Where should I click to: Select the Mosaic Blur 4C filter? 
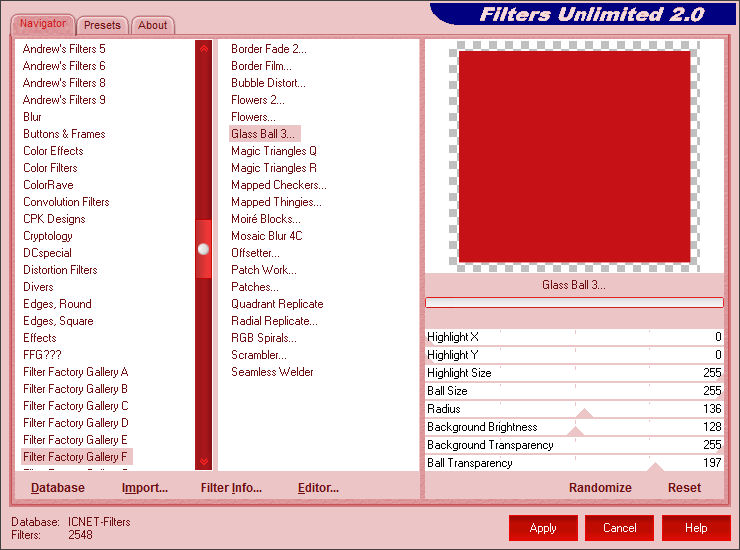(x=267, y=236)
